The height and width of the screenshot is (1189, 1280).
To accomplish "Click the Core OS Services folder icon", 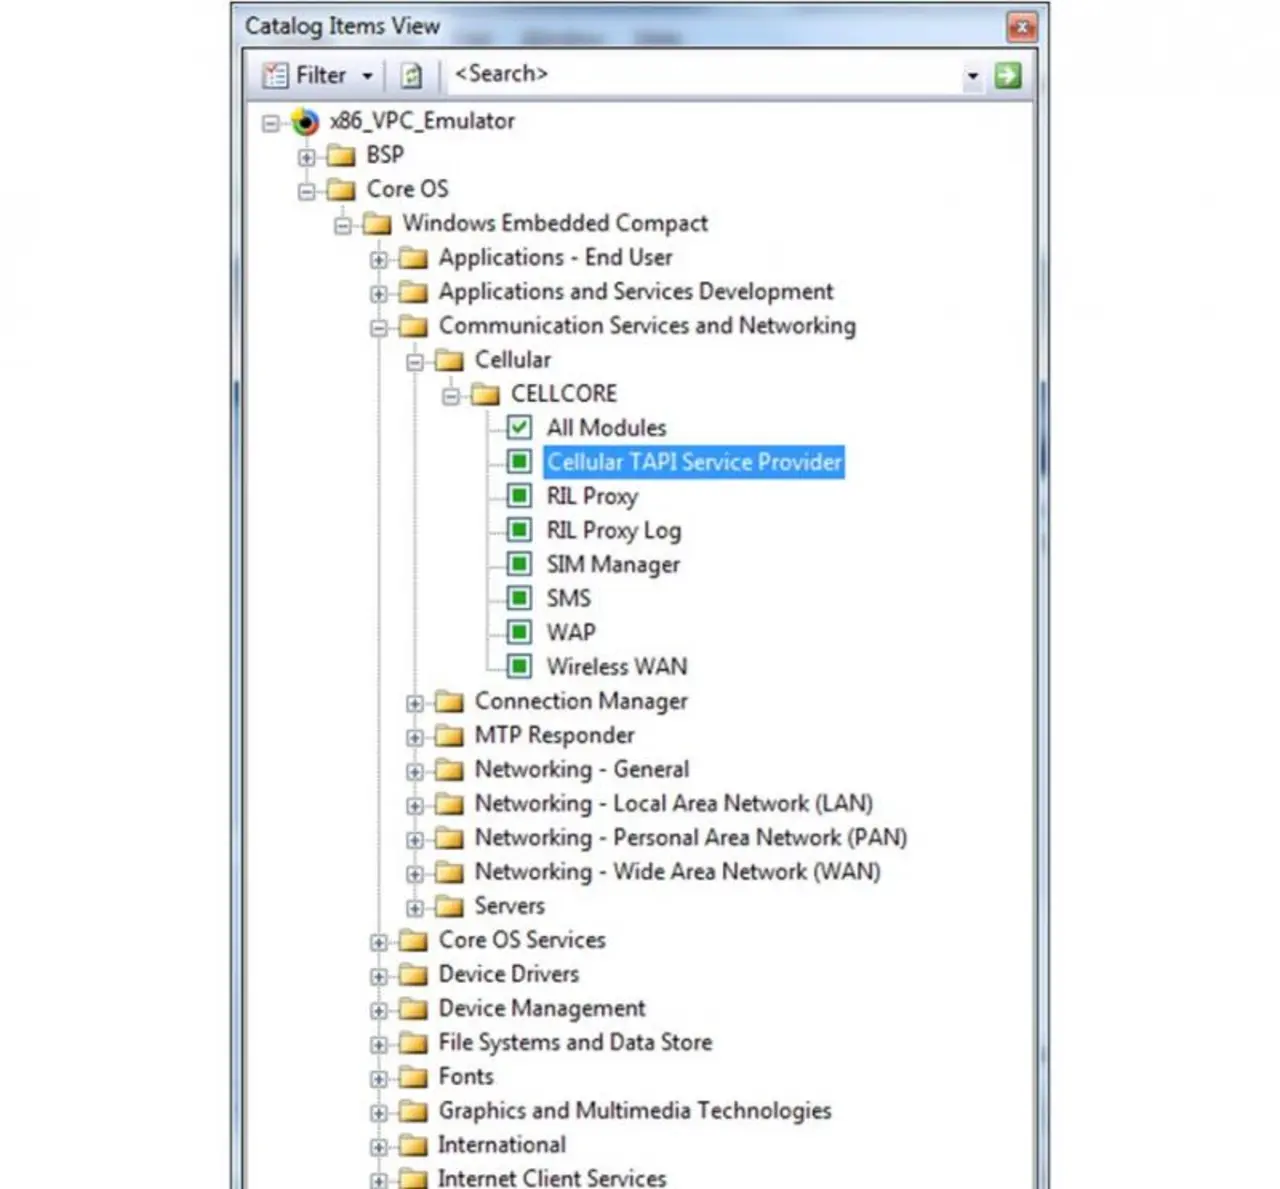I will pos(413,942).
